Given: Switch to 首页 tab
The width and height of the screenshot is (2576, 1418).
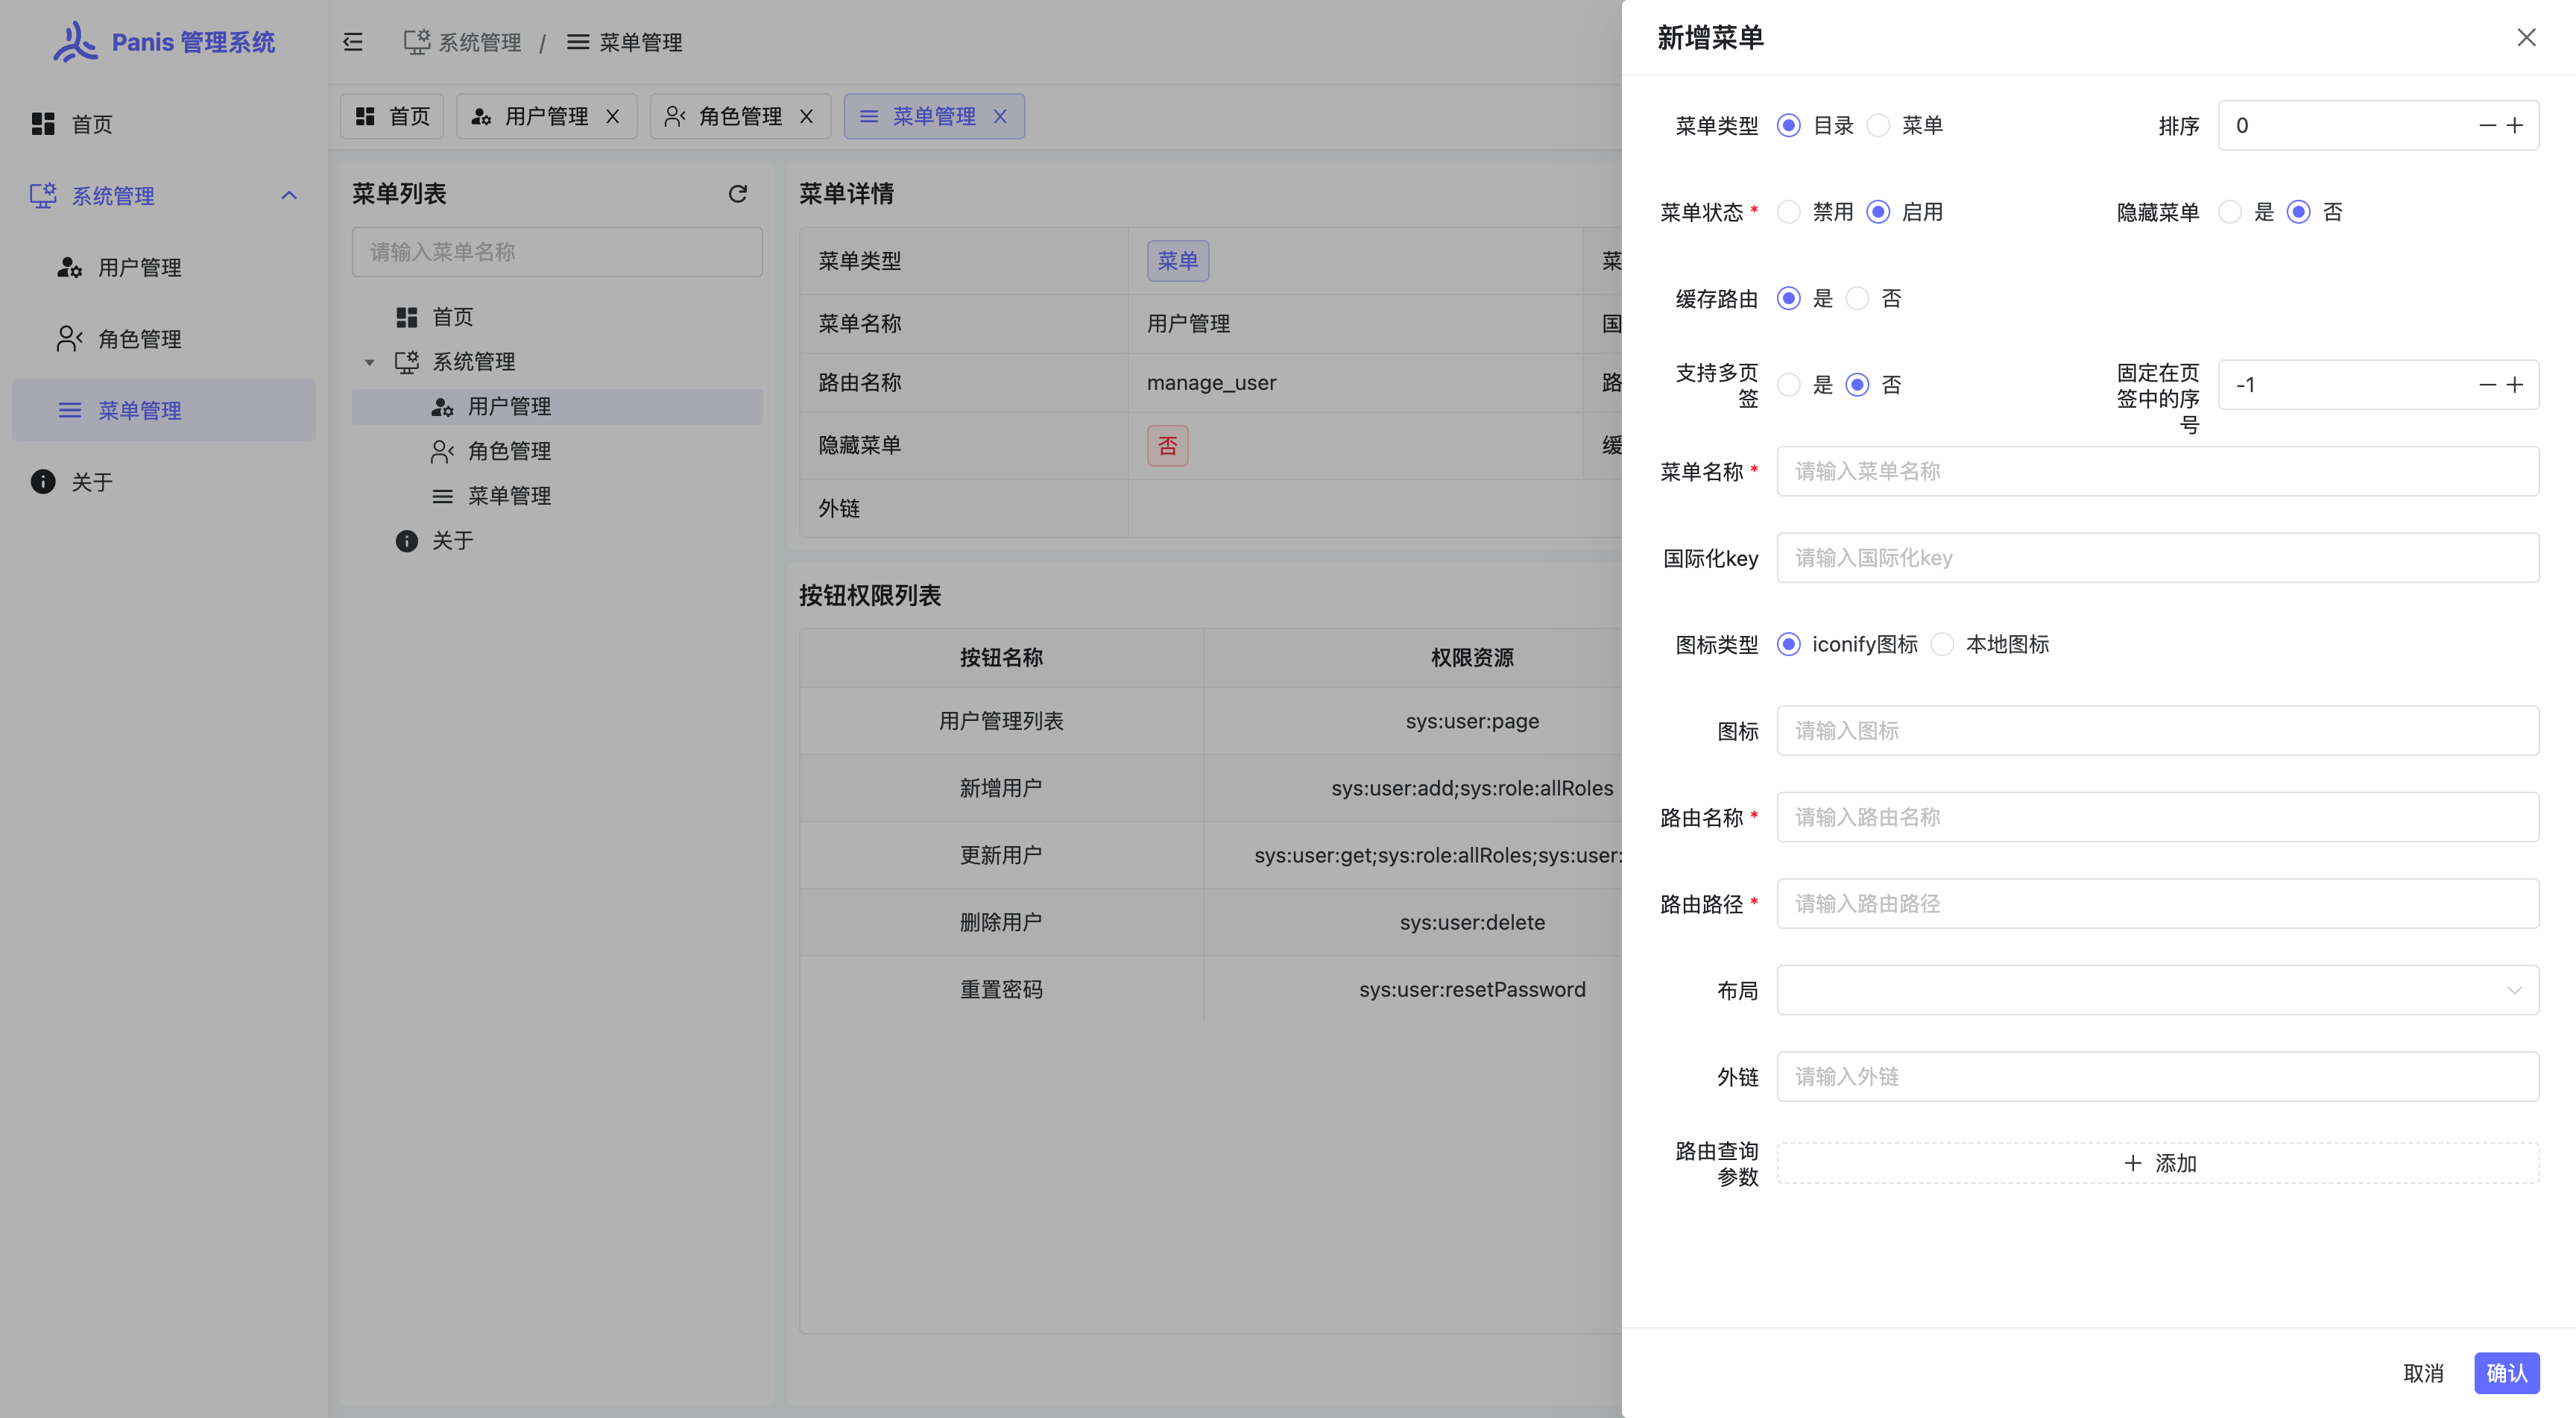Looking at the screenshot, I should click(392, 116).
